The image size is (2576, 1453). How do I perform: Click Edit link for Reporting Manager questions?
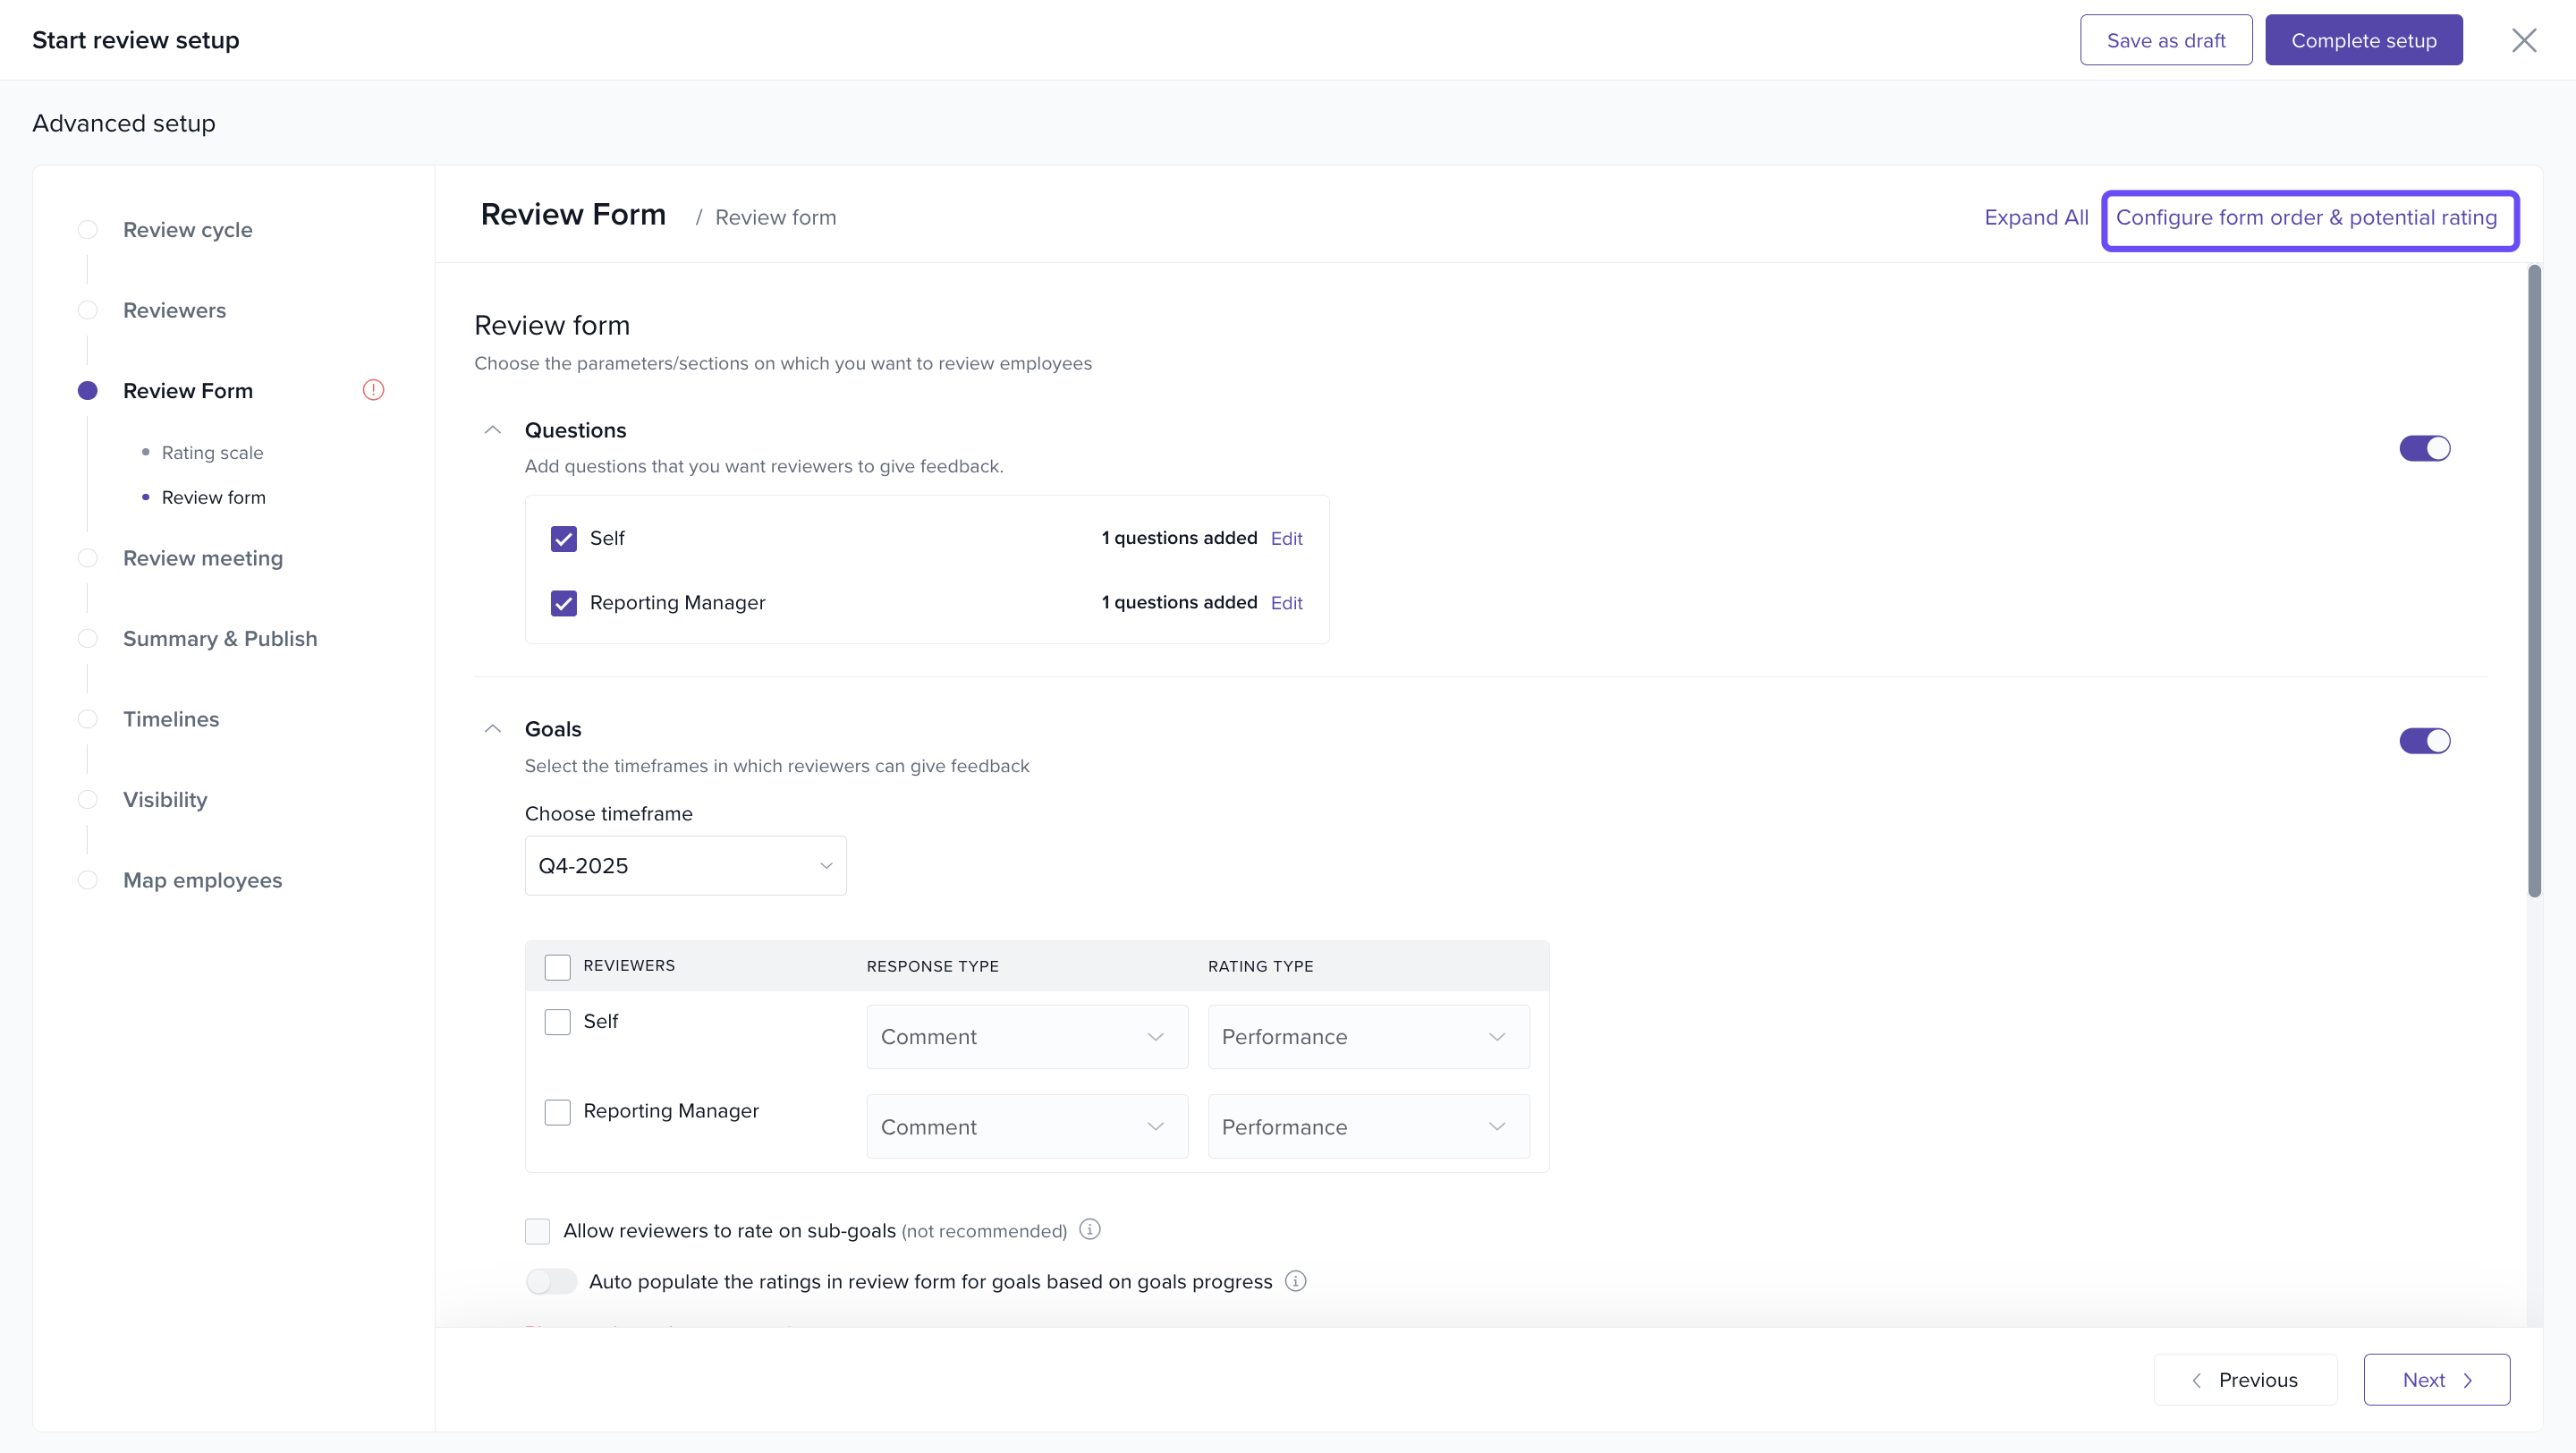(x=1286, y=603)
